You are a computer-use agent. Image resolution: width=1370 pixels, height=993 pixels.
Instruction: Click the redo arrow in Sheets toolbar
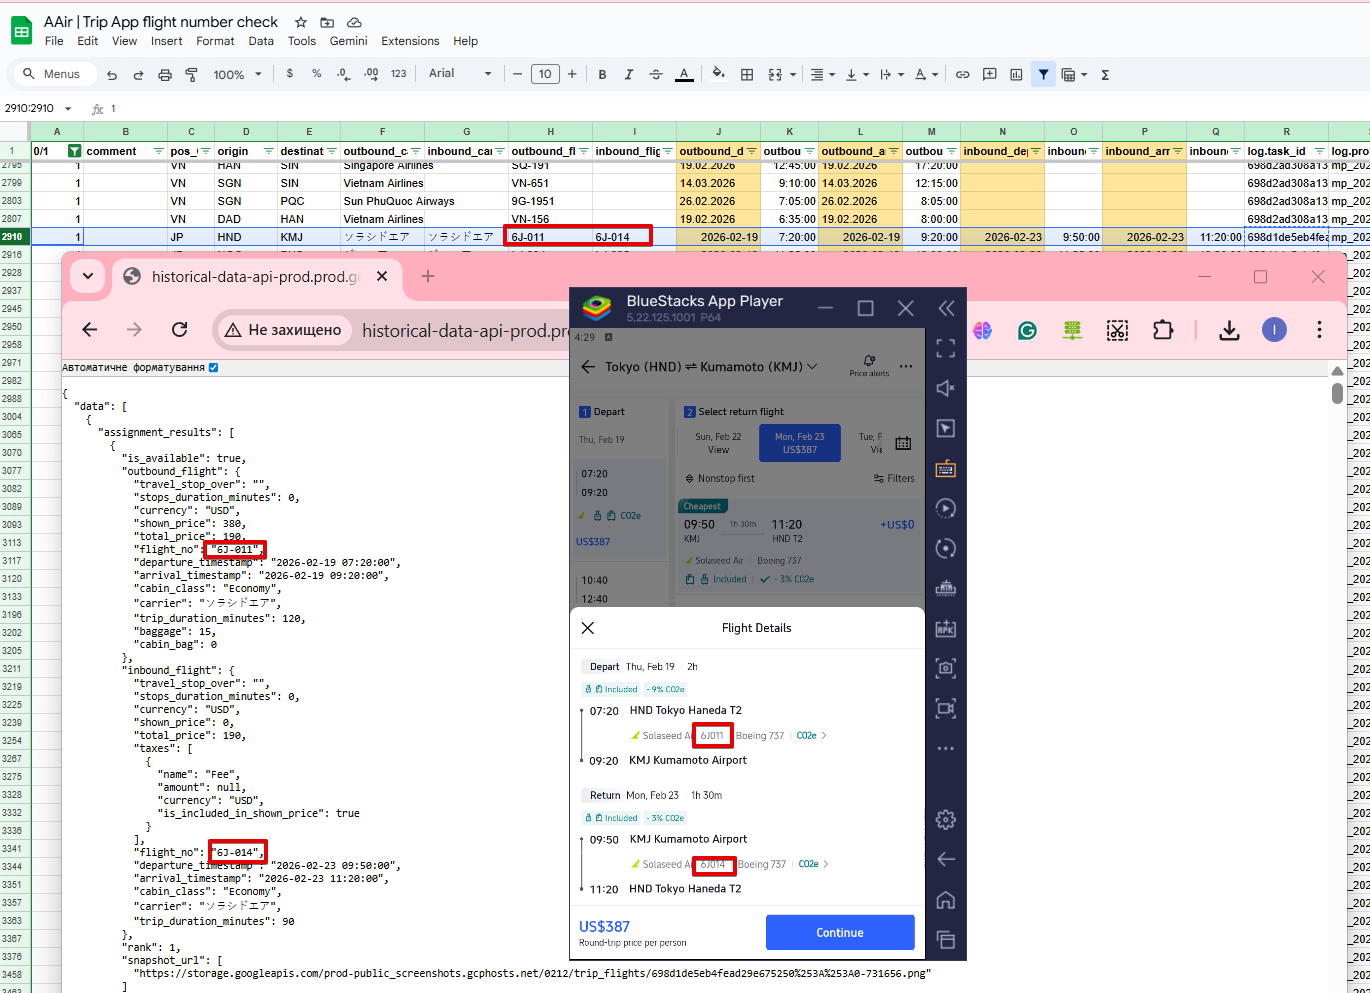click(138, 75)
